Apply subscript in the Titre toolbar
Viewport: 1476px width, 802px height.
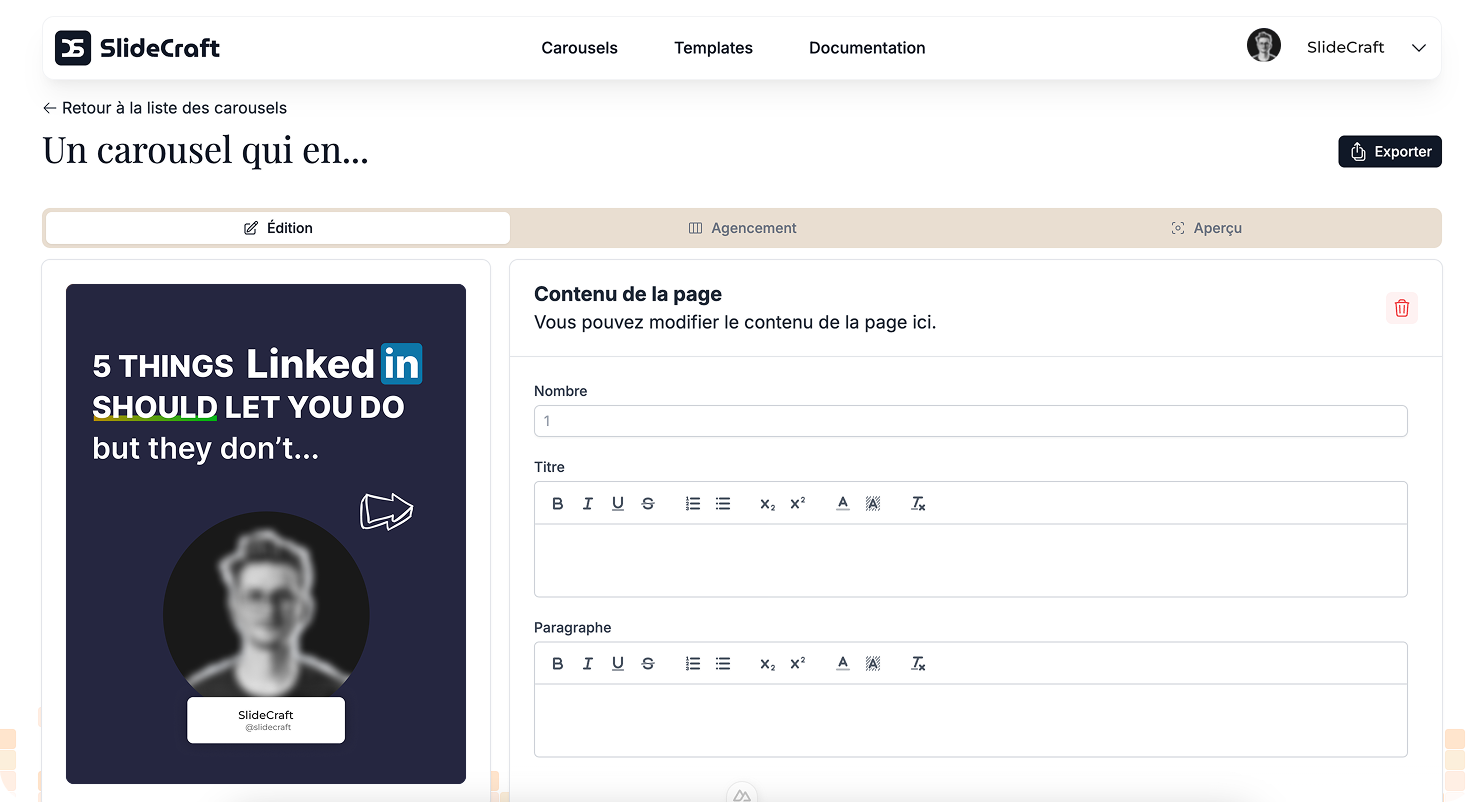tap(767, 504)
